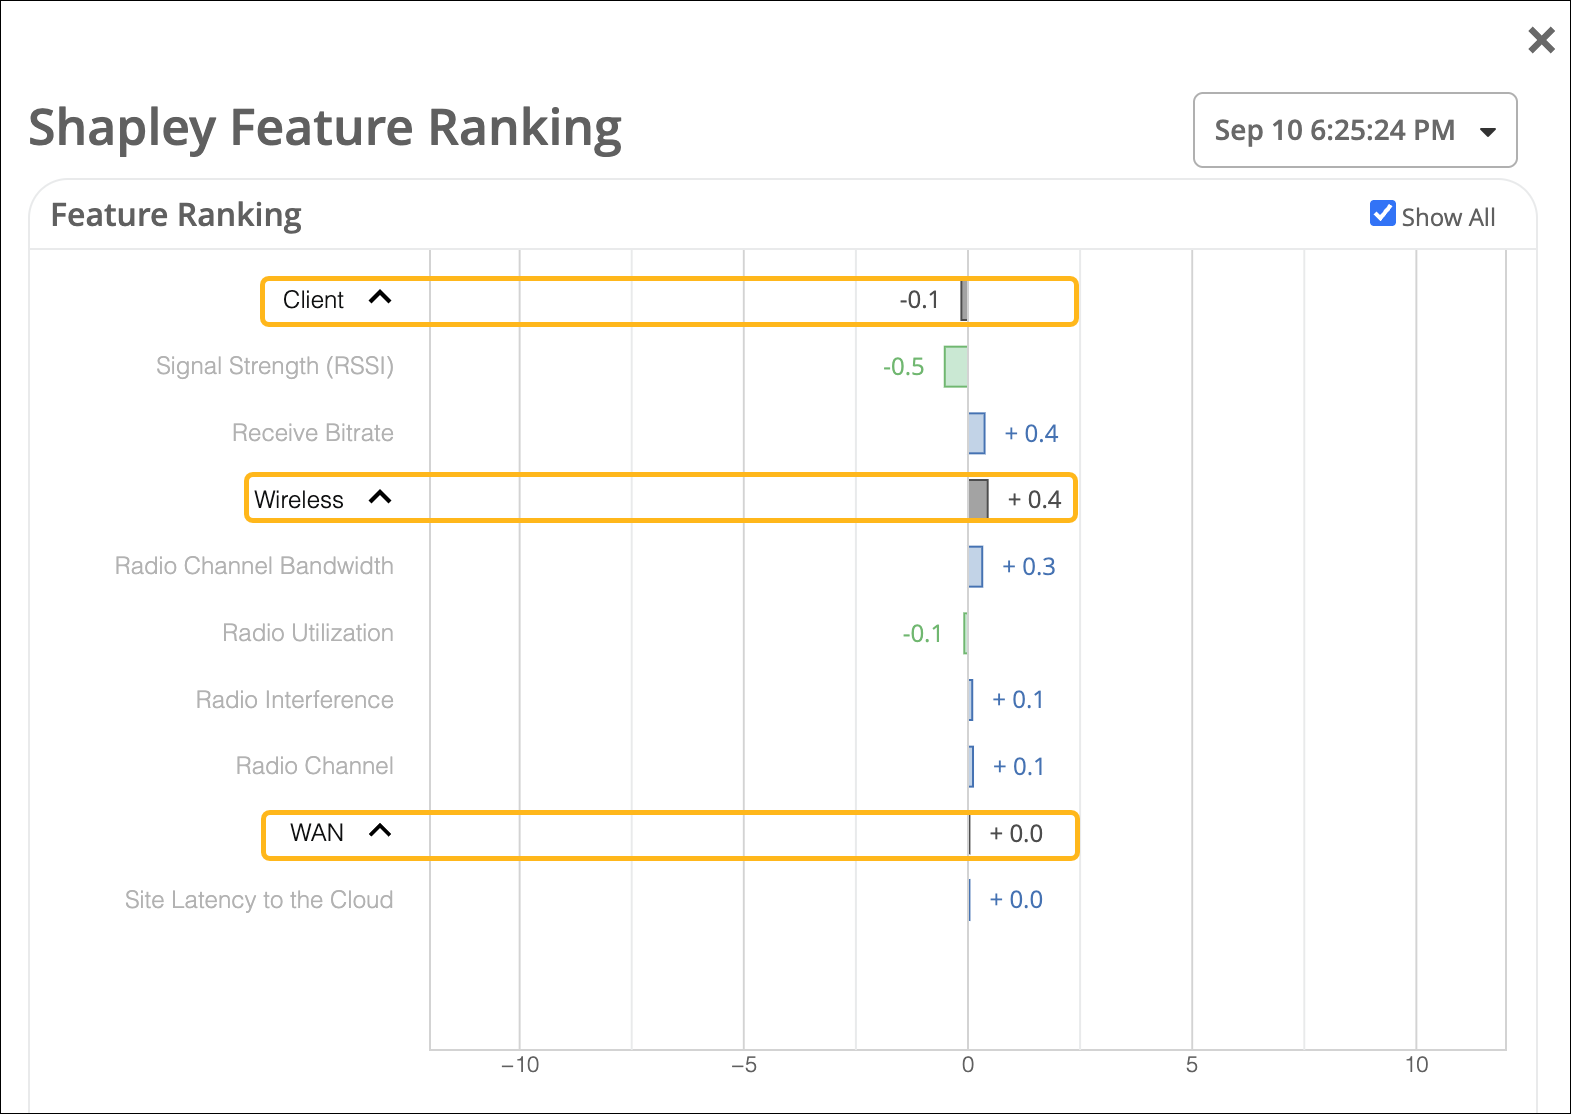Click the green Signal Strength bar
Screen dimensions: 1571x1114
(956, 367)
